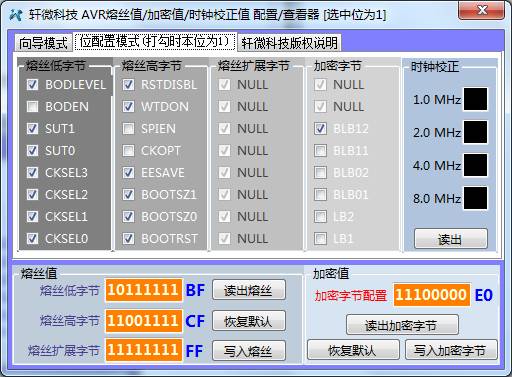The height and width of the screenshot is (377, 512).
Task: Click the BF hex value
Action: tap(195, 290)
